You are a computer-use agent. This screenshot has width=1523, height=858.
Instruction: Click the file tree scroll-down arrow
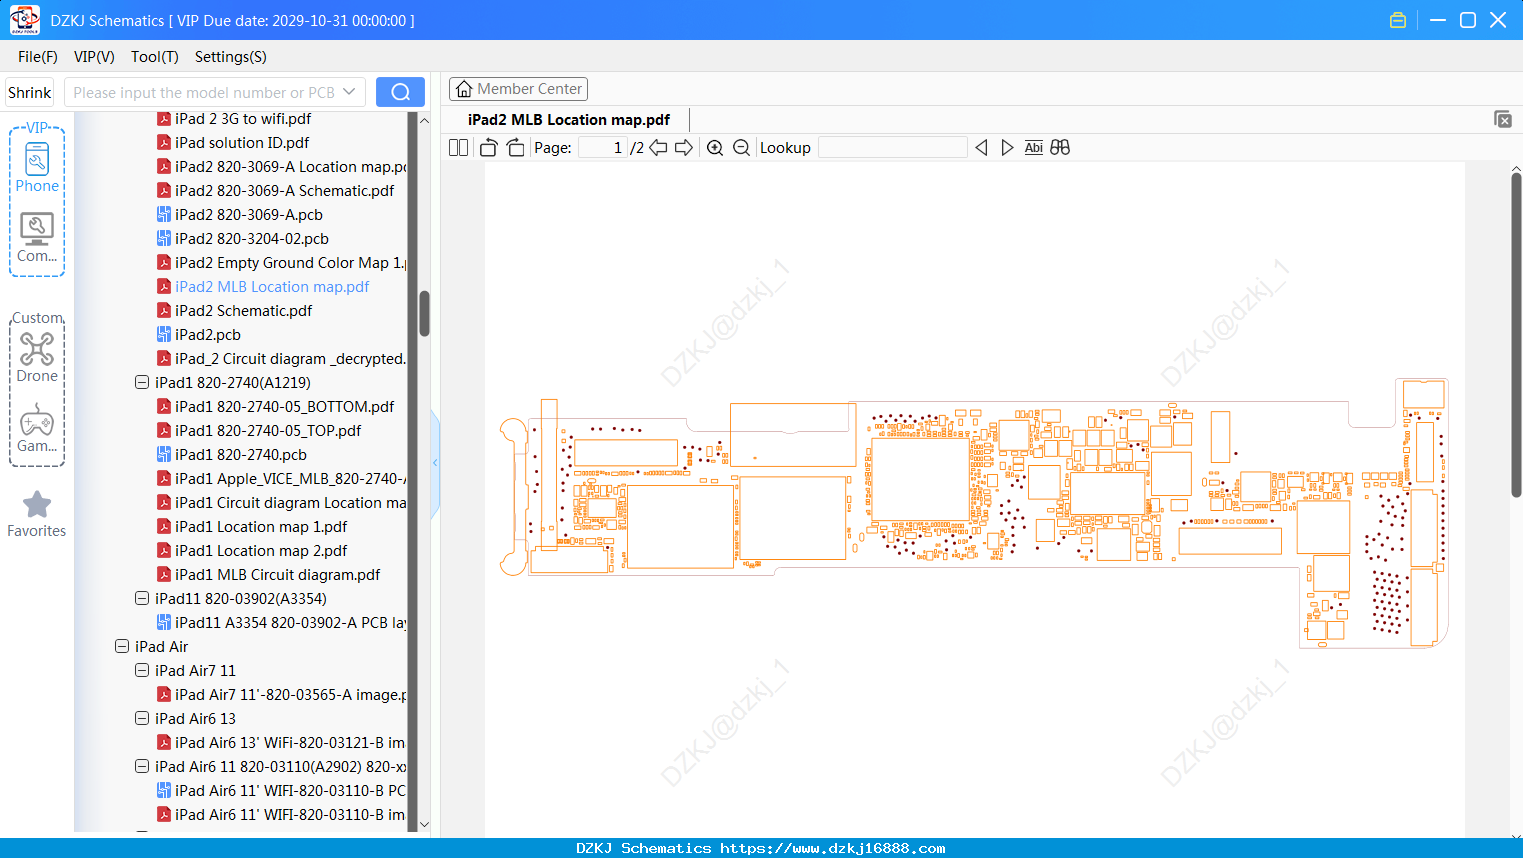pyautogui.click(x=424, y=824)
